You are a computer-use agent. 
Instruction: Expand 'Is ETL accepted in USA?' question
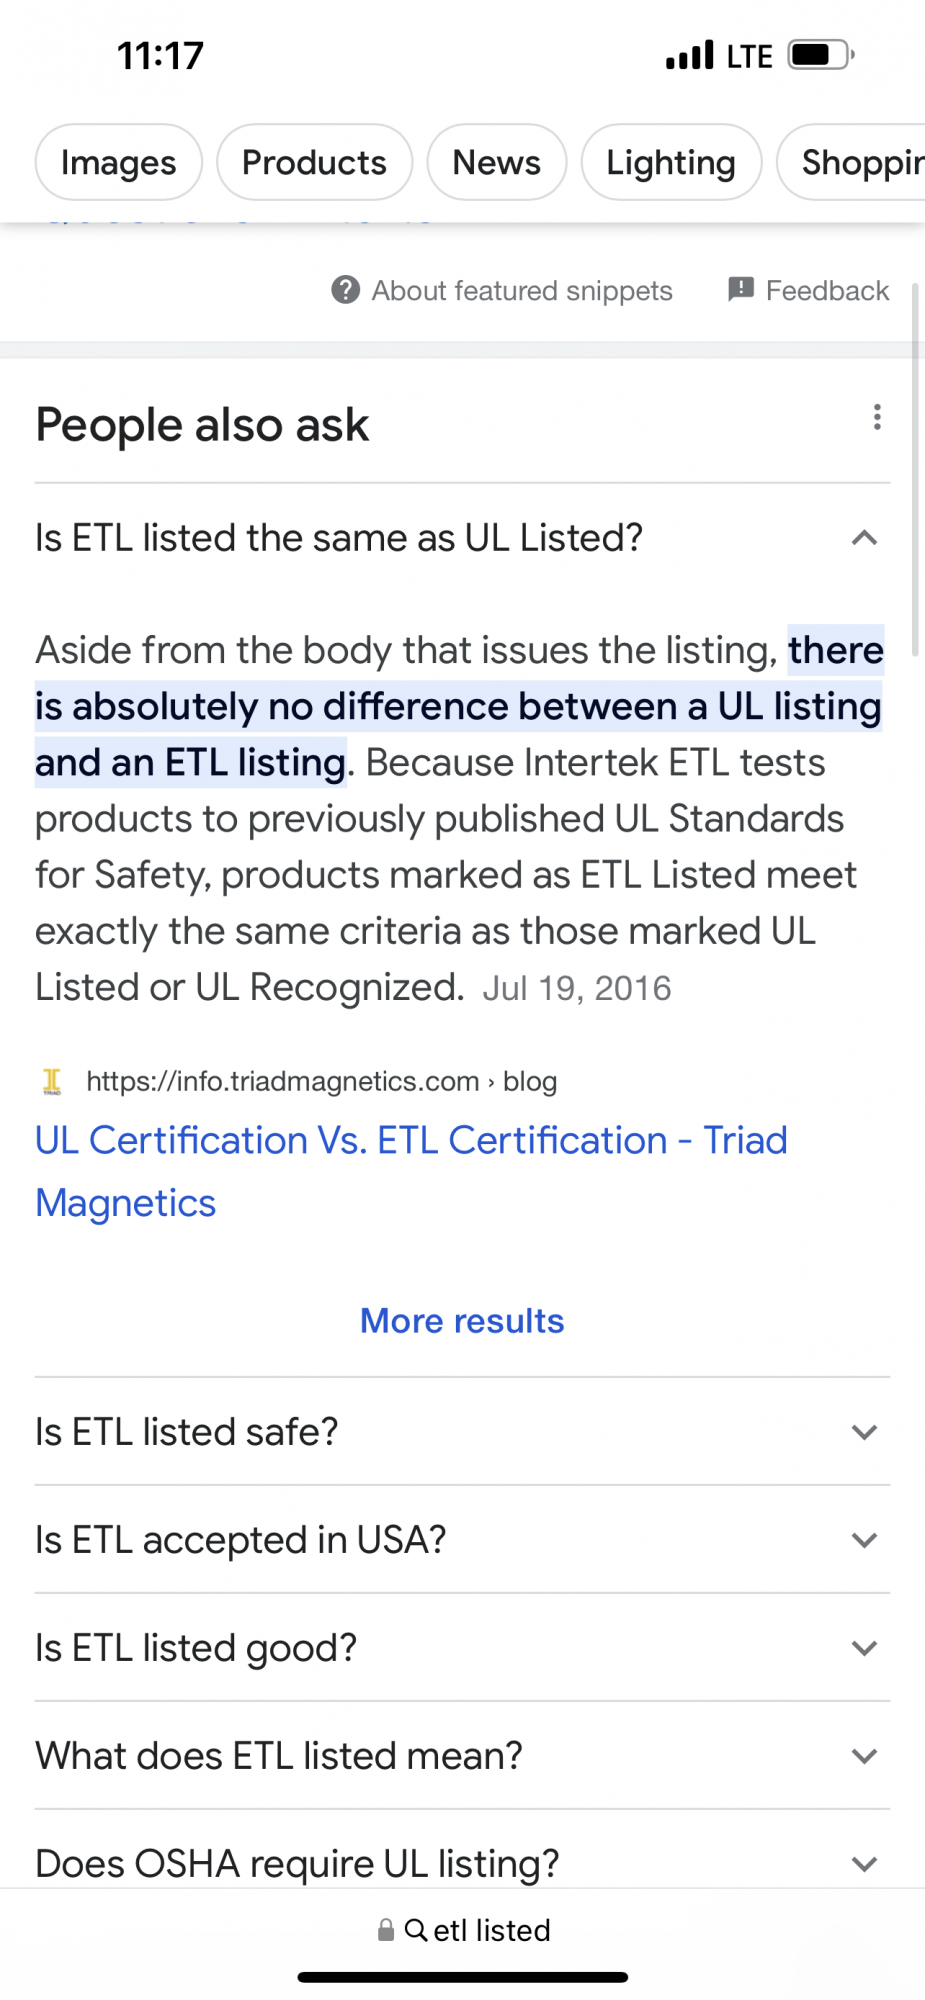point(462,1539)
